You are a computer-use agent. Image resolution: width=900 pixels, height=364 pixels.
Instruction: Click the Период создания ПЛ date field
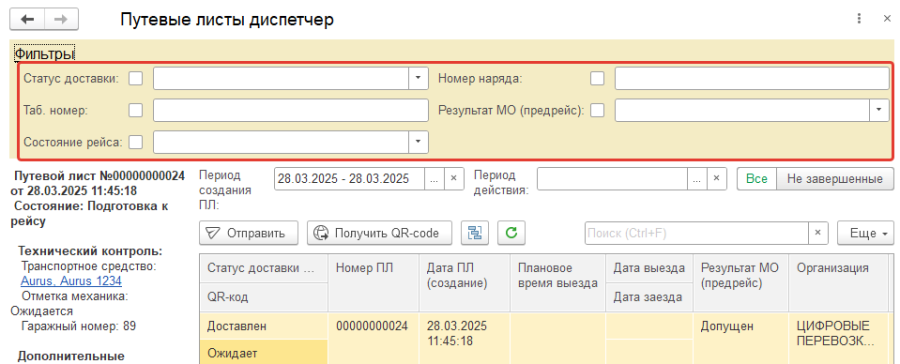point(350,179)
